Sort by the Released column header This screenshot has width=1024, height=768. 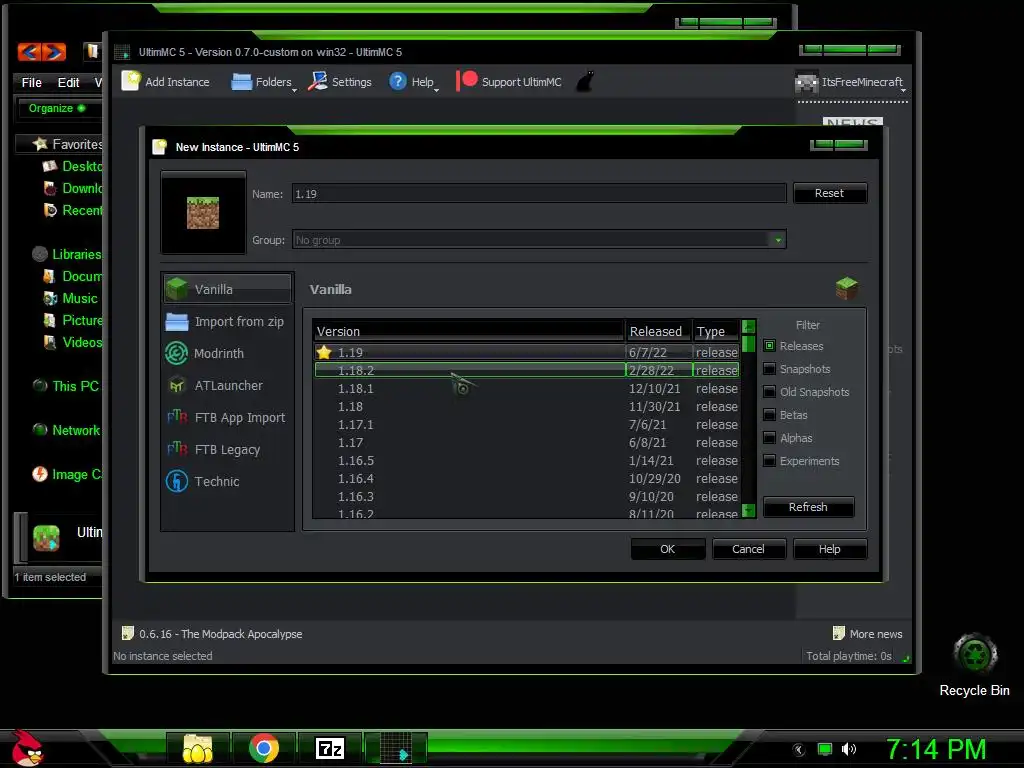658,331
